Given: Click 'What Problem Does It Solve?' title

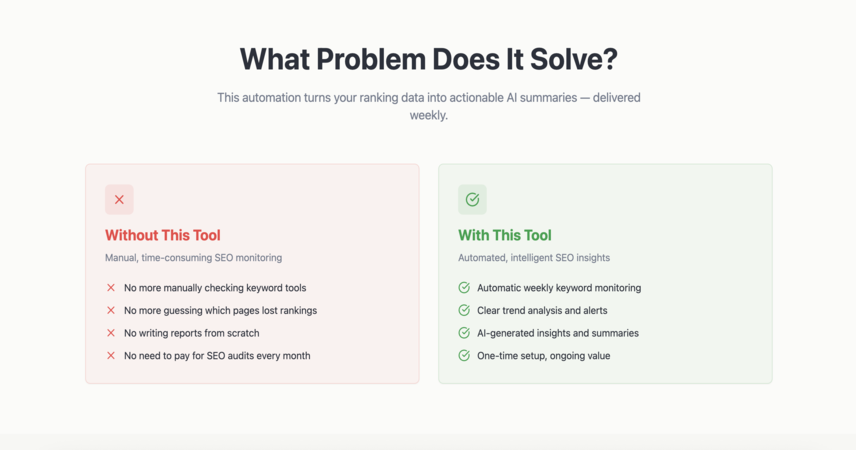Looking at the screenshot, I should coord(429,59).
